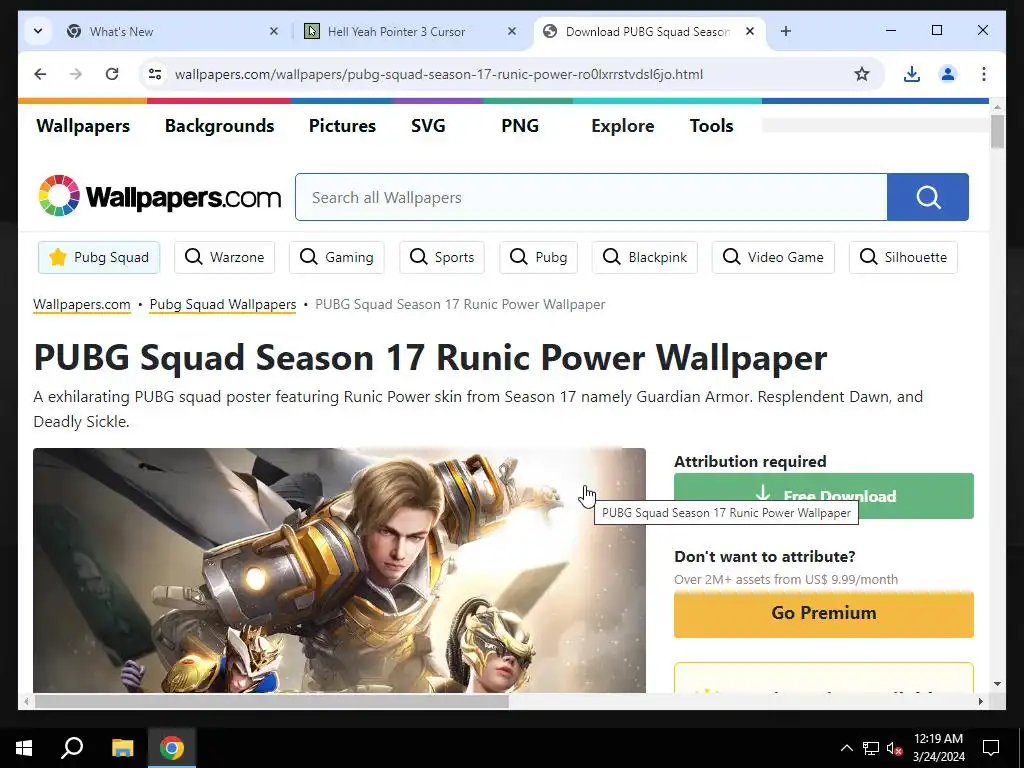Go forward to the next page
The height and width of the screenshot is (768, 1024).
76,74
